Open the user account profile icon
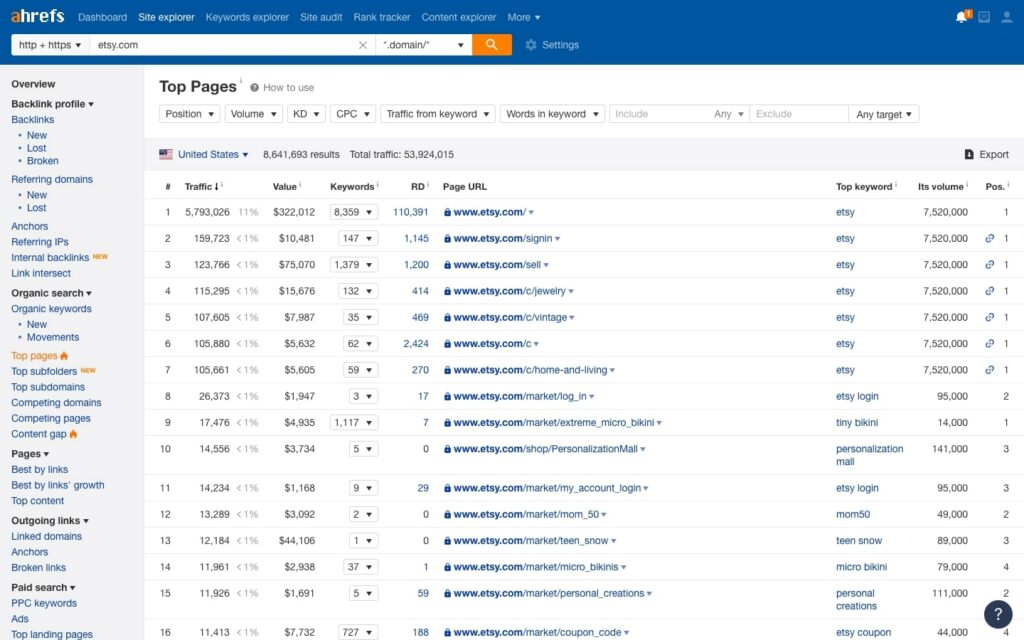 click(1007, 17)
